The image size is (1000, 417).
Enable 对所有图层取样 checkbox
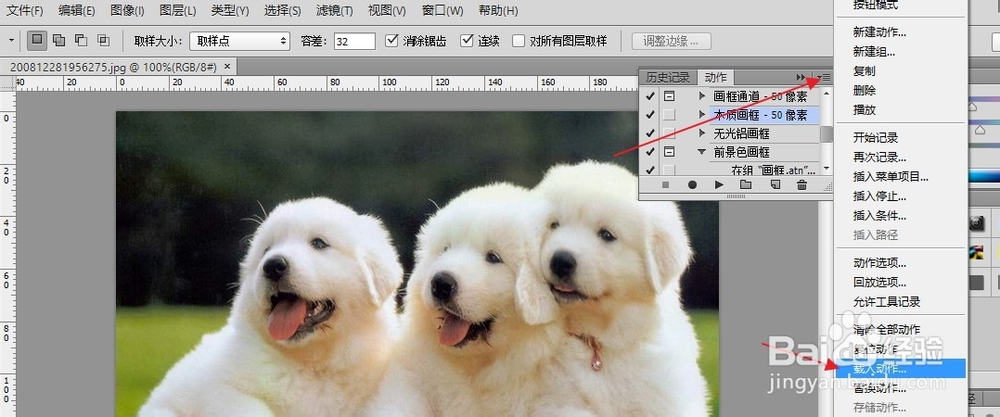(x=518, y=41)
